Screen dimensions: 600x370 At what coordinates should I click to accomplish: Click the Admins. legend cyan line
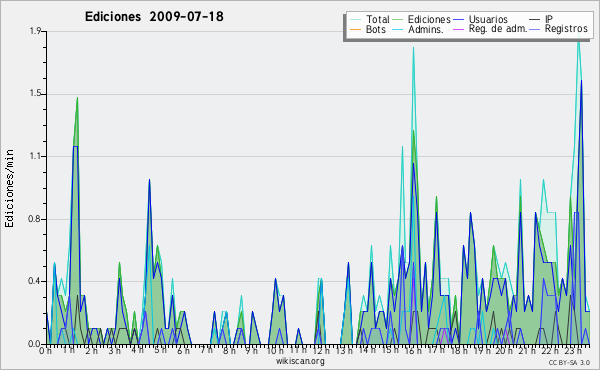pyautogui.click(x=398, y=29)
